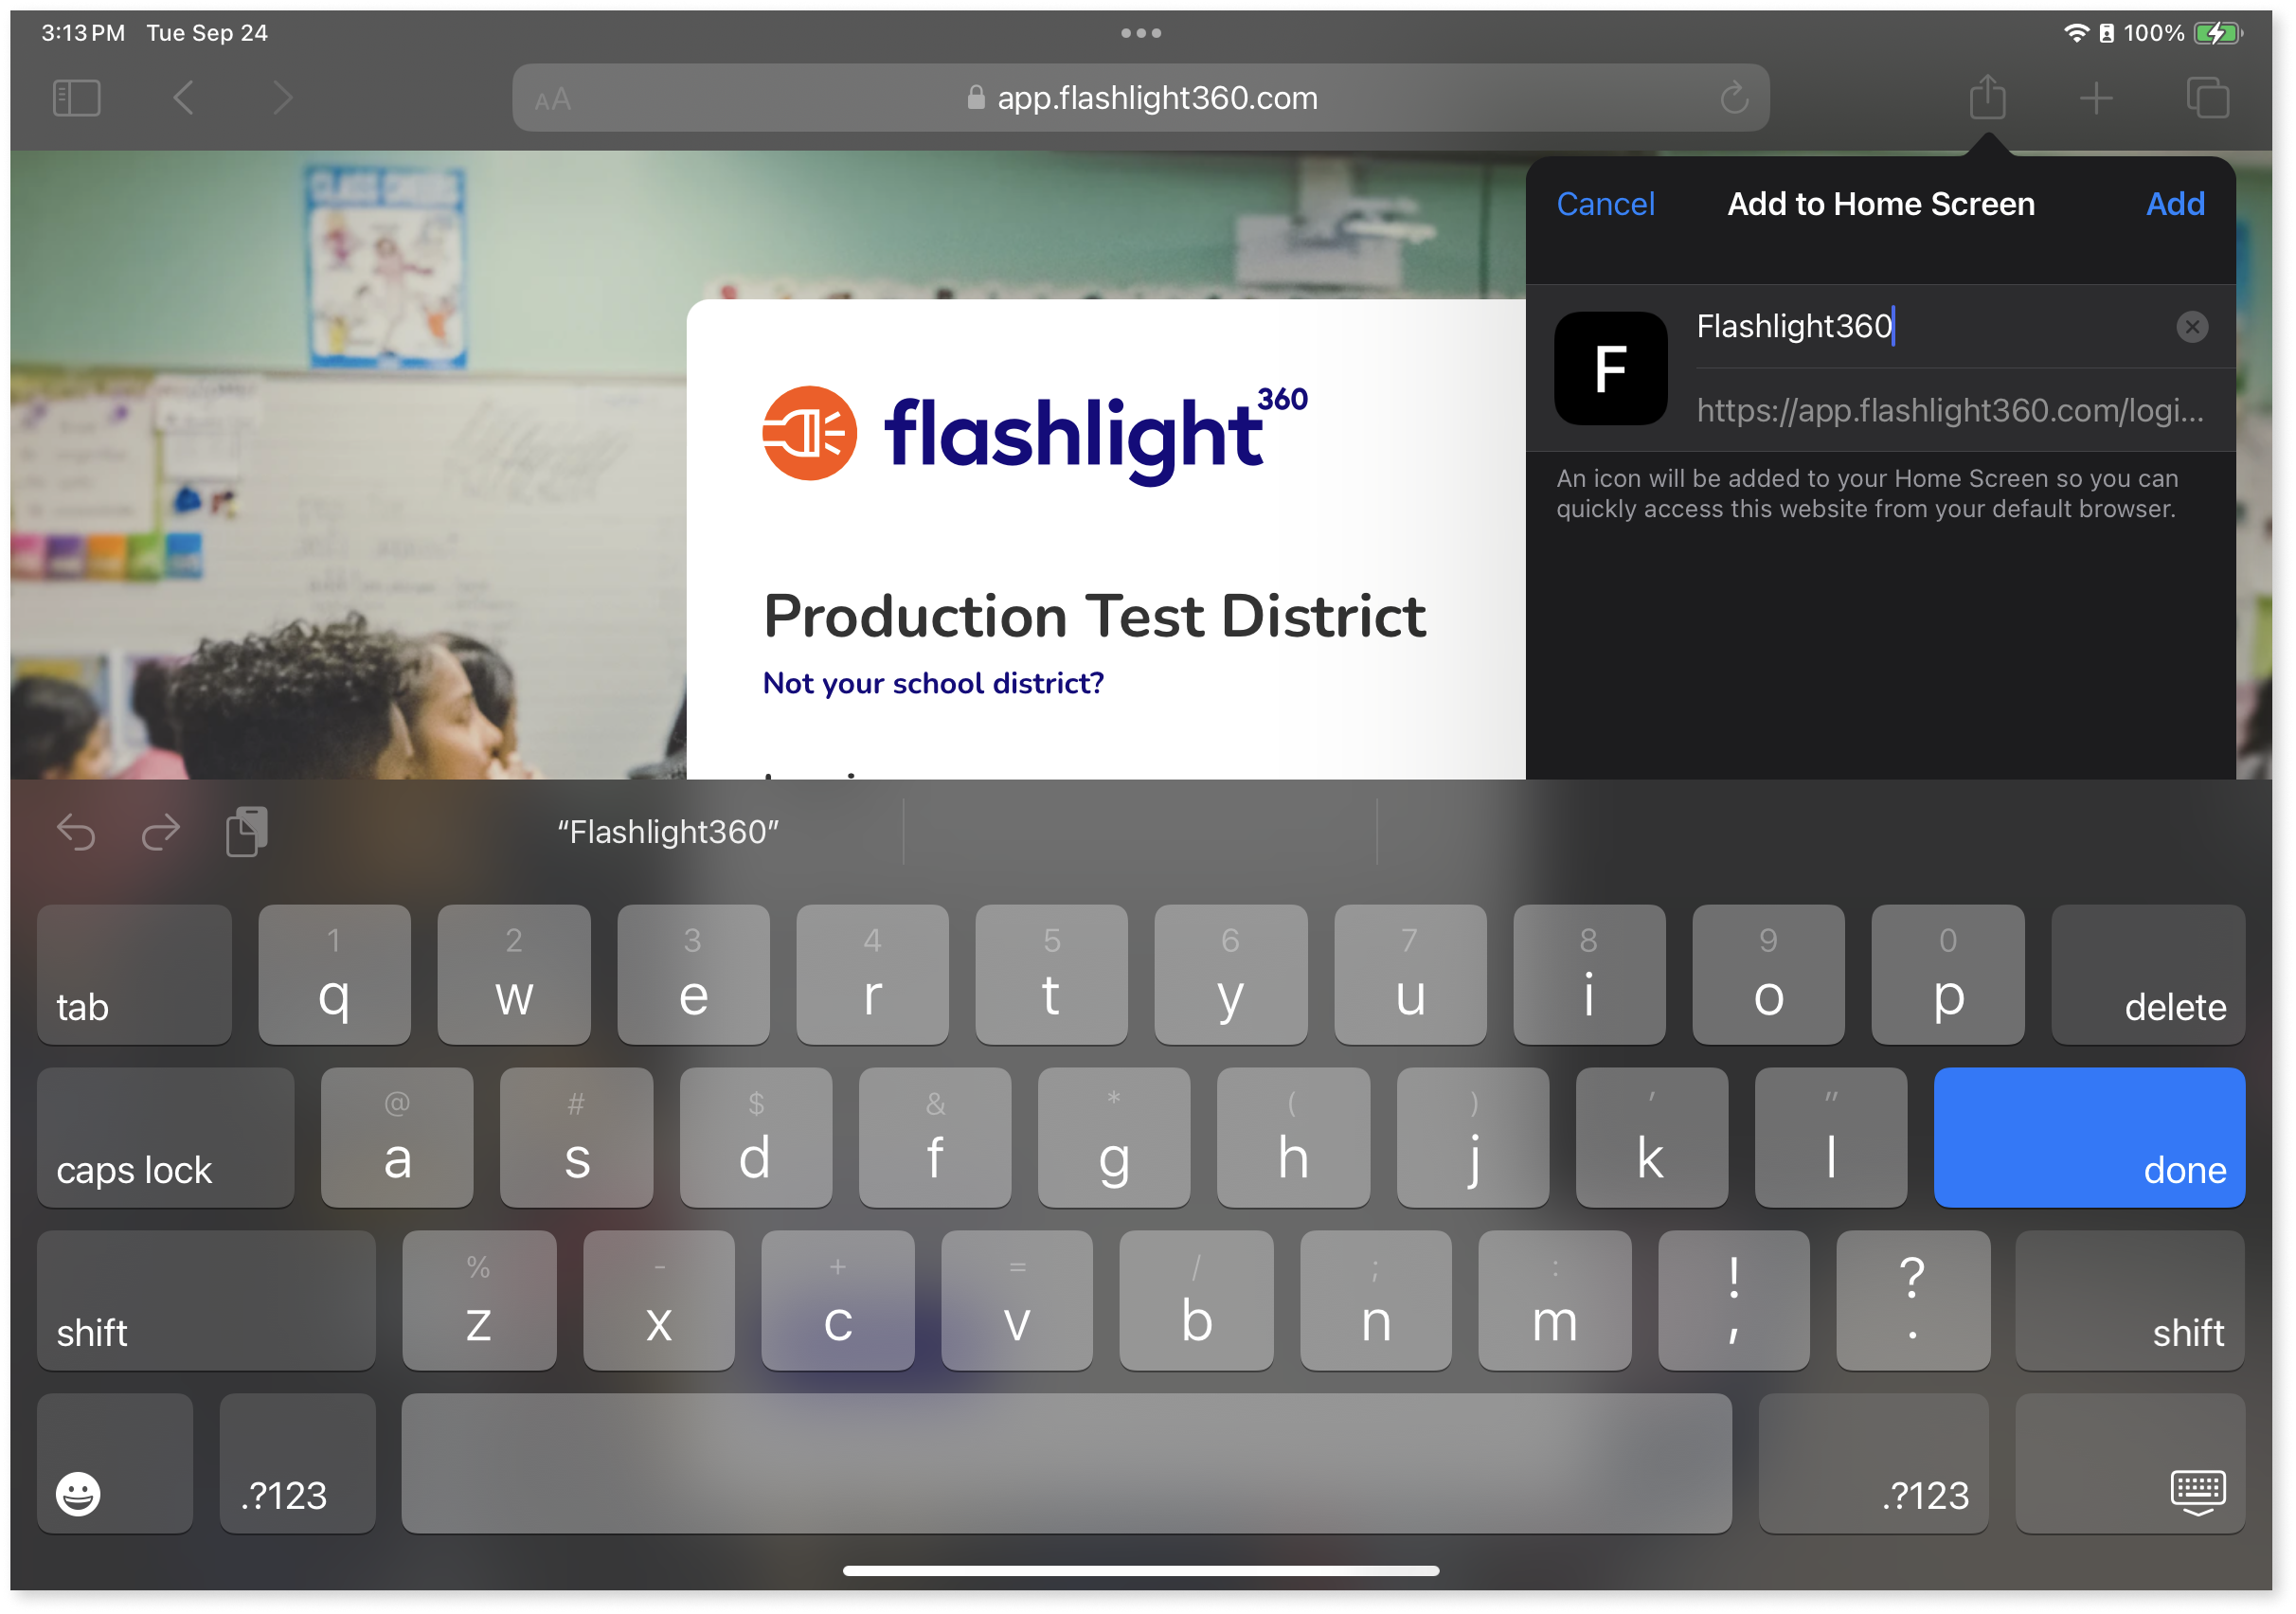Tap the c key
The height and width of the screenshot is (1614, 2296).
pos(838,1301)
